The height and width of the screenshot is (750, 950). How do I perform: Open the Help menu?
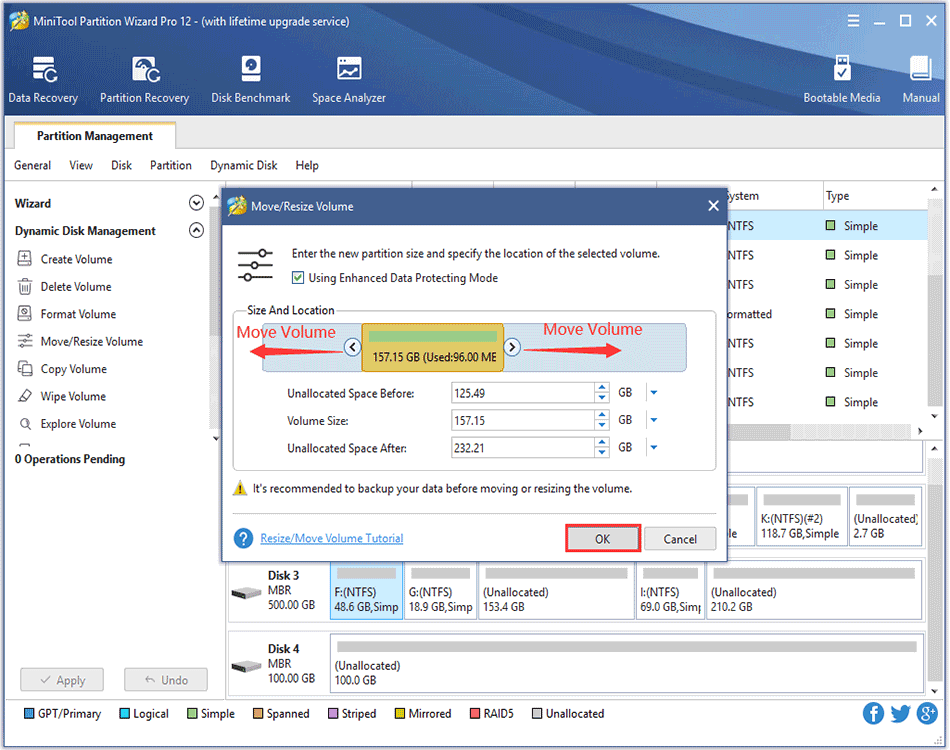coord(307,165)
